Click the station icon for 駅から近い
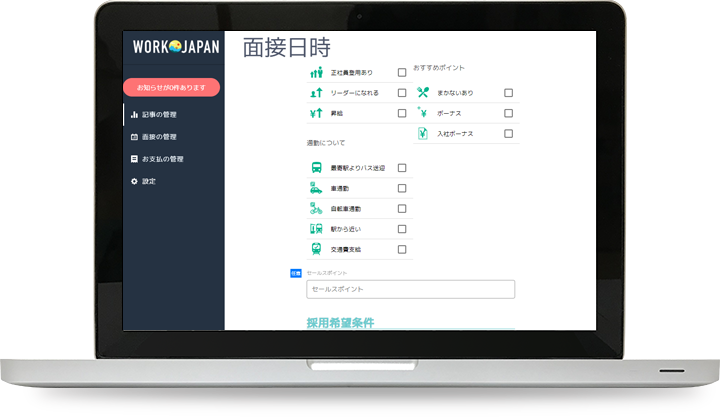This screenshot has width=720, height=417. (316, 229)
